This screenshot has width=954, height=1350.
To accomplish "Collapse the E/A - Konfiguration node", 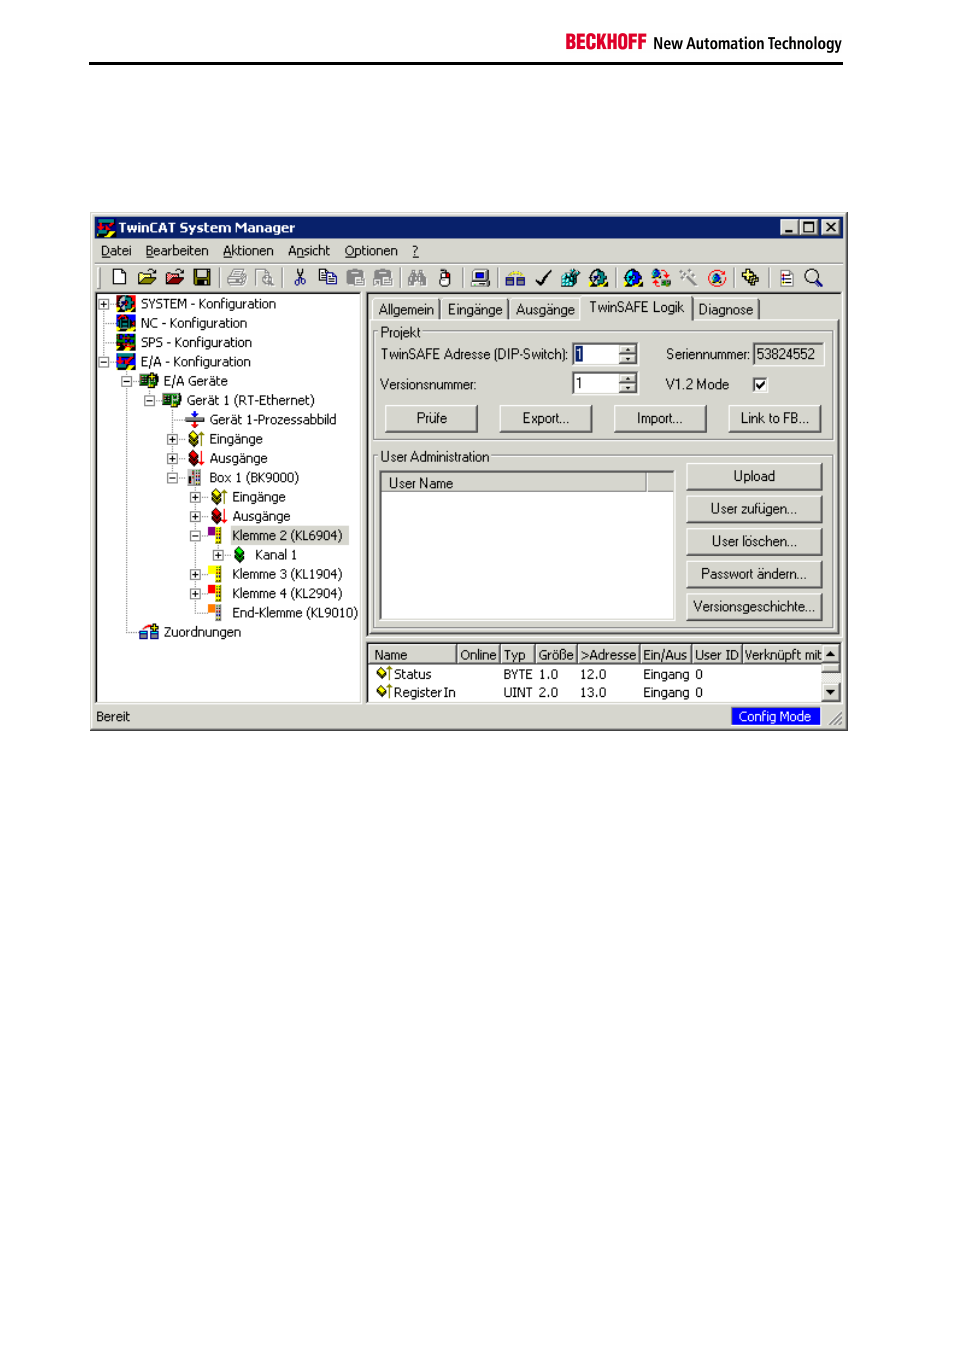I will tap(103, 362).
